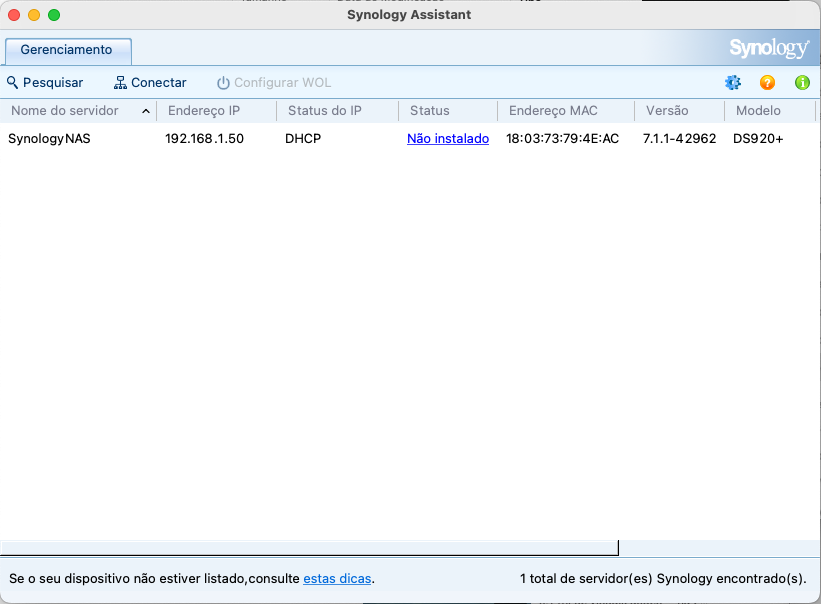Image resolution: width=821 pixels, height=604 pixels.
Task: Click the Configurar WOL power icon
Action: coord(223,83)
